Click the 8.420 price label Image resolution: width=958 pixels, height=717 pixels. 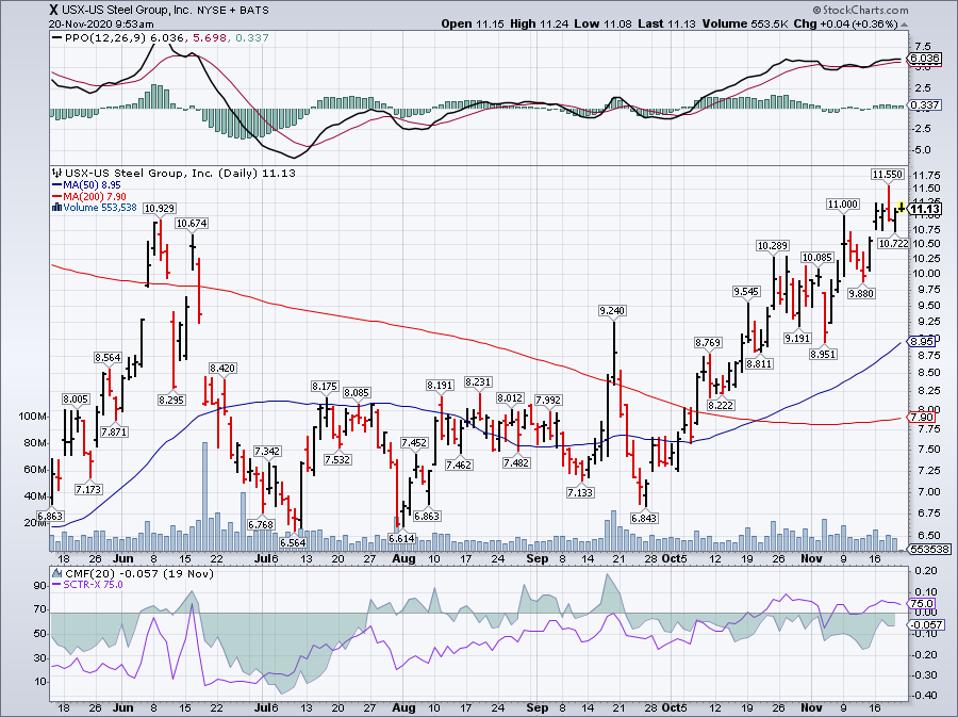(223, 368)
